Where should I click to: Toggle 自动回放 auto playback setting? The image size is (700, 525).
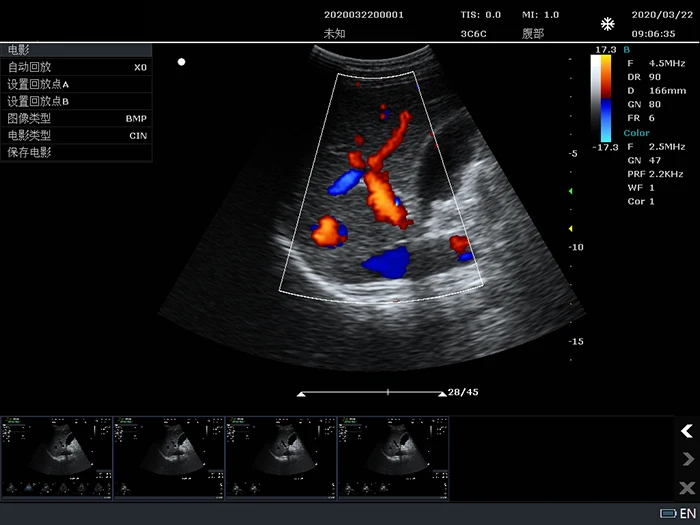coord(76,67)
